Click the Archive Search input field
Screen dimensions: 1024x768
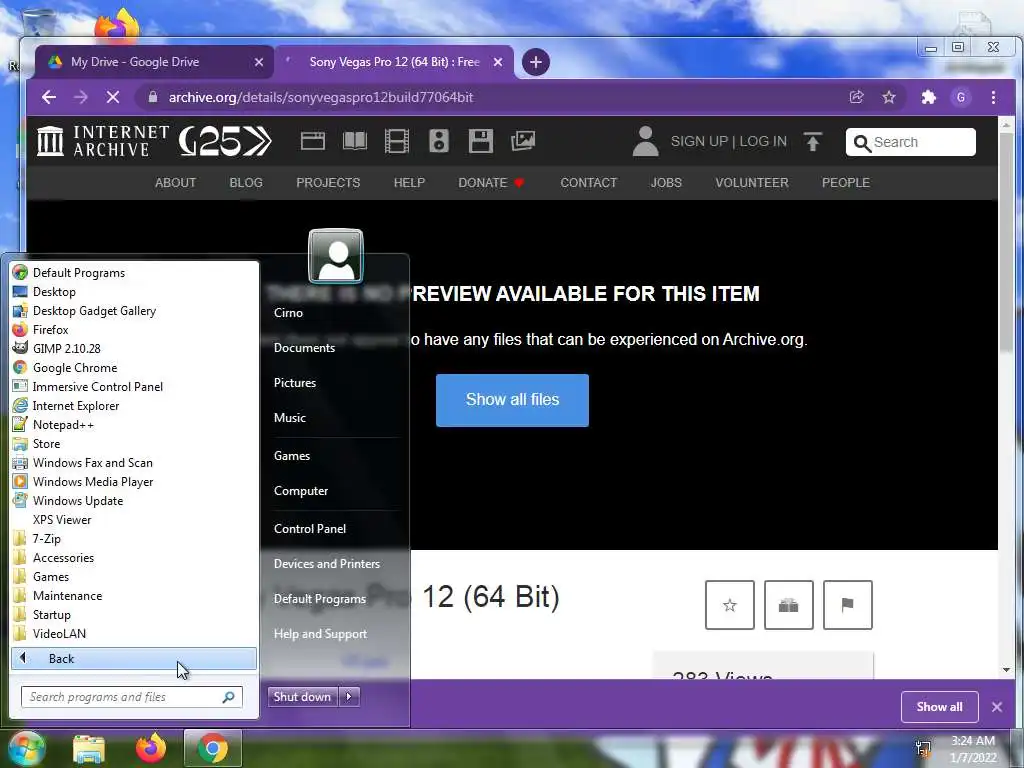tap(910, 142)
